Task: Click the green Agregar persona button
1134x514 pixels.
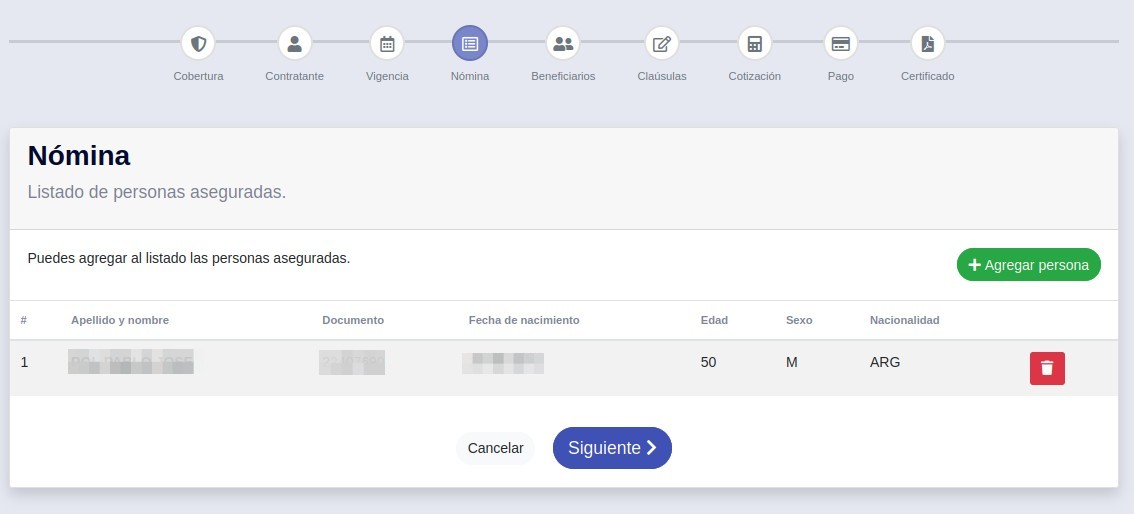Action: (1028, 265)
